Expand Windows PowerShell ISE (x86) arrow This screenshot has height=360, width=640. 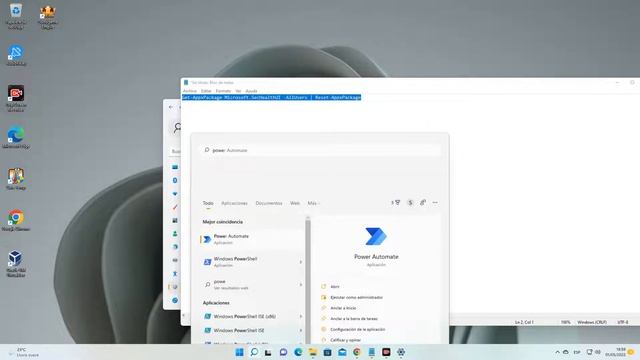[x=301, y=316]
